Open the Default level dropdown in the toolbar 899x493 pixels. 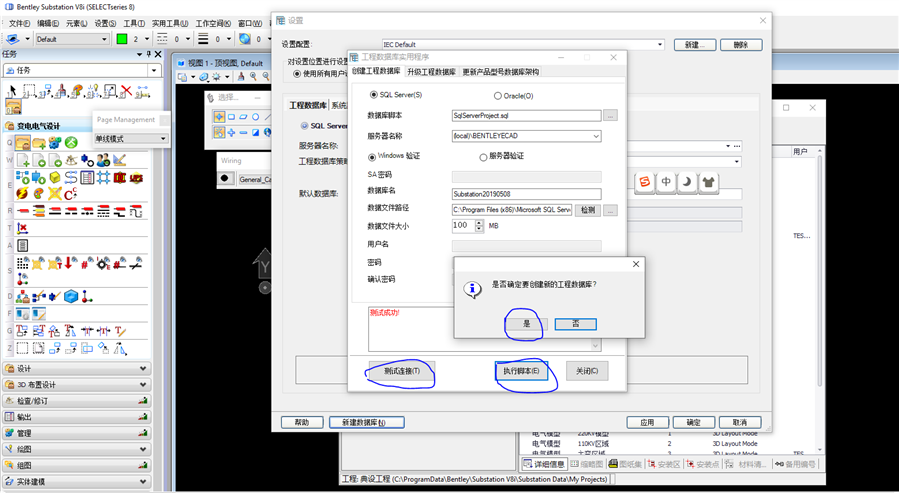tap(104, 39)
